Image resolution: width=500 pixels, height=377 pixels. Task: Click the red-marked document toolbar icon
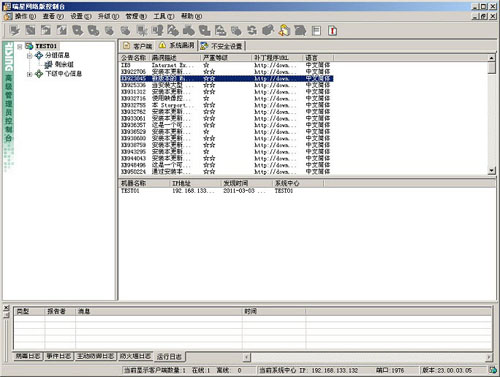(x=332, y=31)
